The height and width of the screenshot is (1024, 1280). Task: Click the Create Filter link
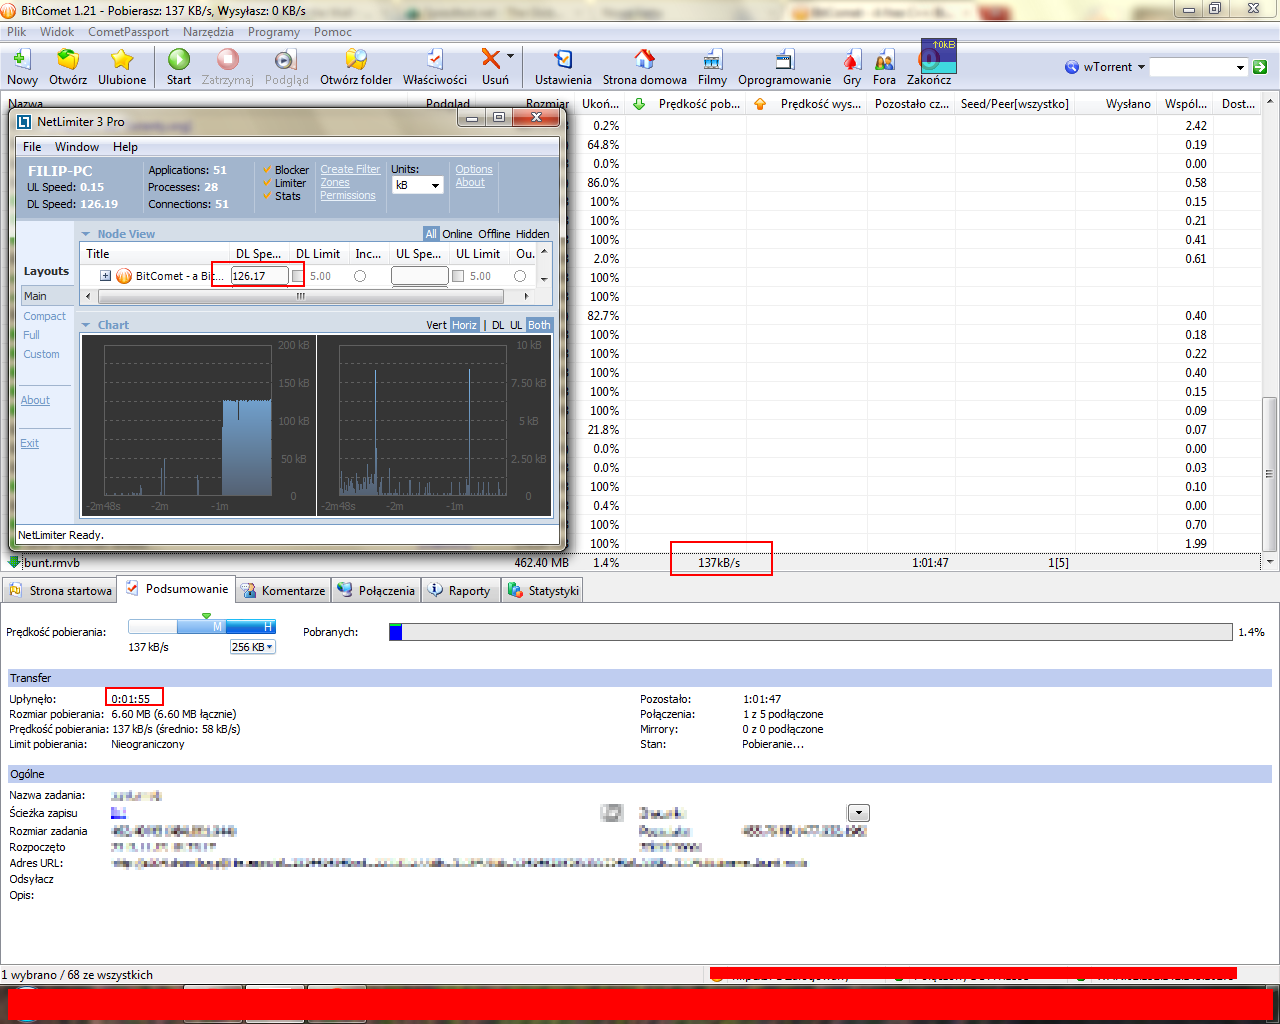[x=350, y=170]
